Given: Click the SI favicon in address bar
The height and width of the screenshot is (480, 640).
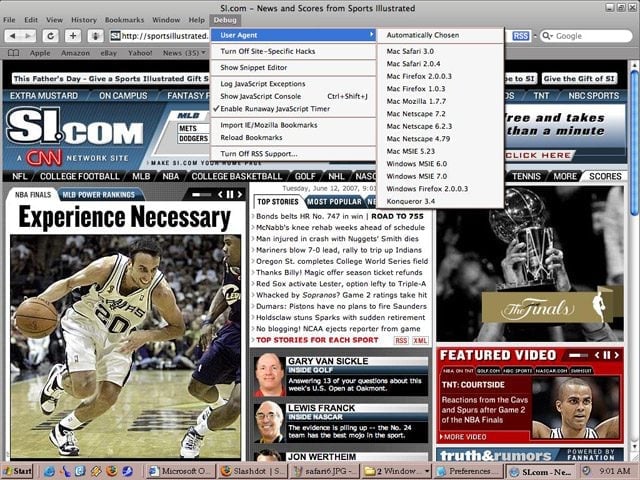Looking at the screenshot, I should pyautogui.click(x=116, y=36).
